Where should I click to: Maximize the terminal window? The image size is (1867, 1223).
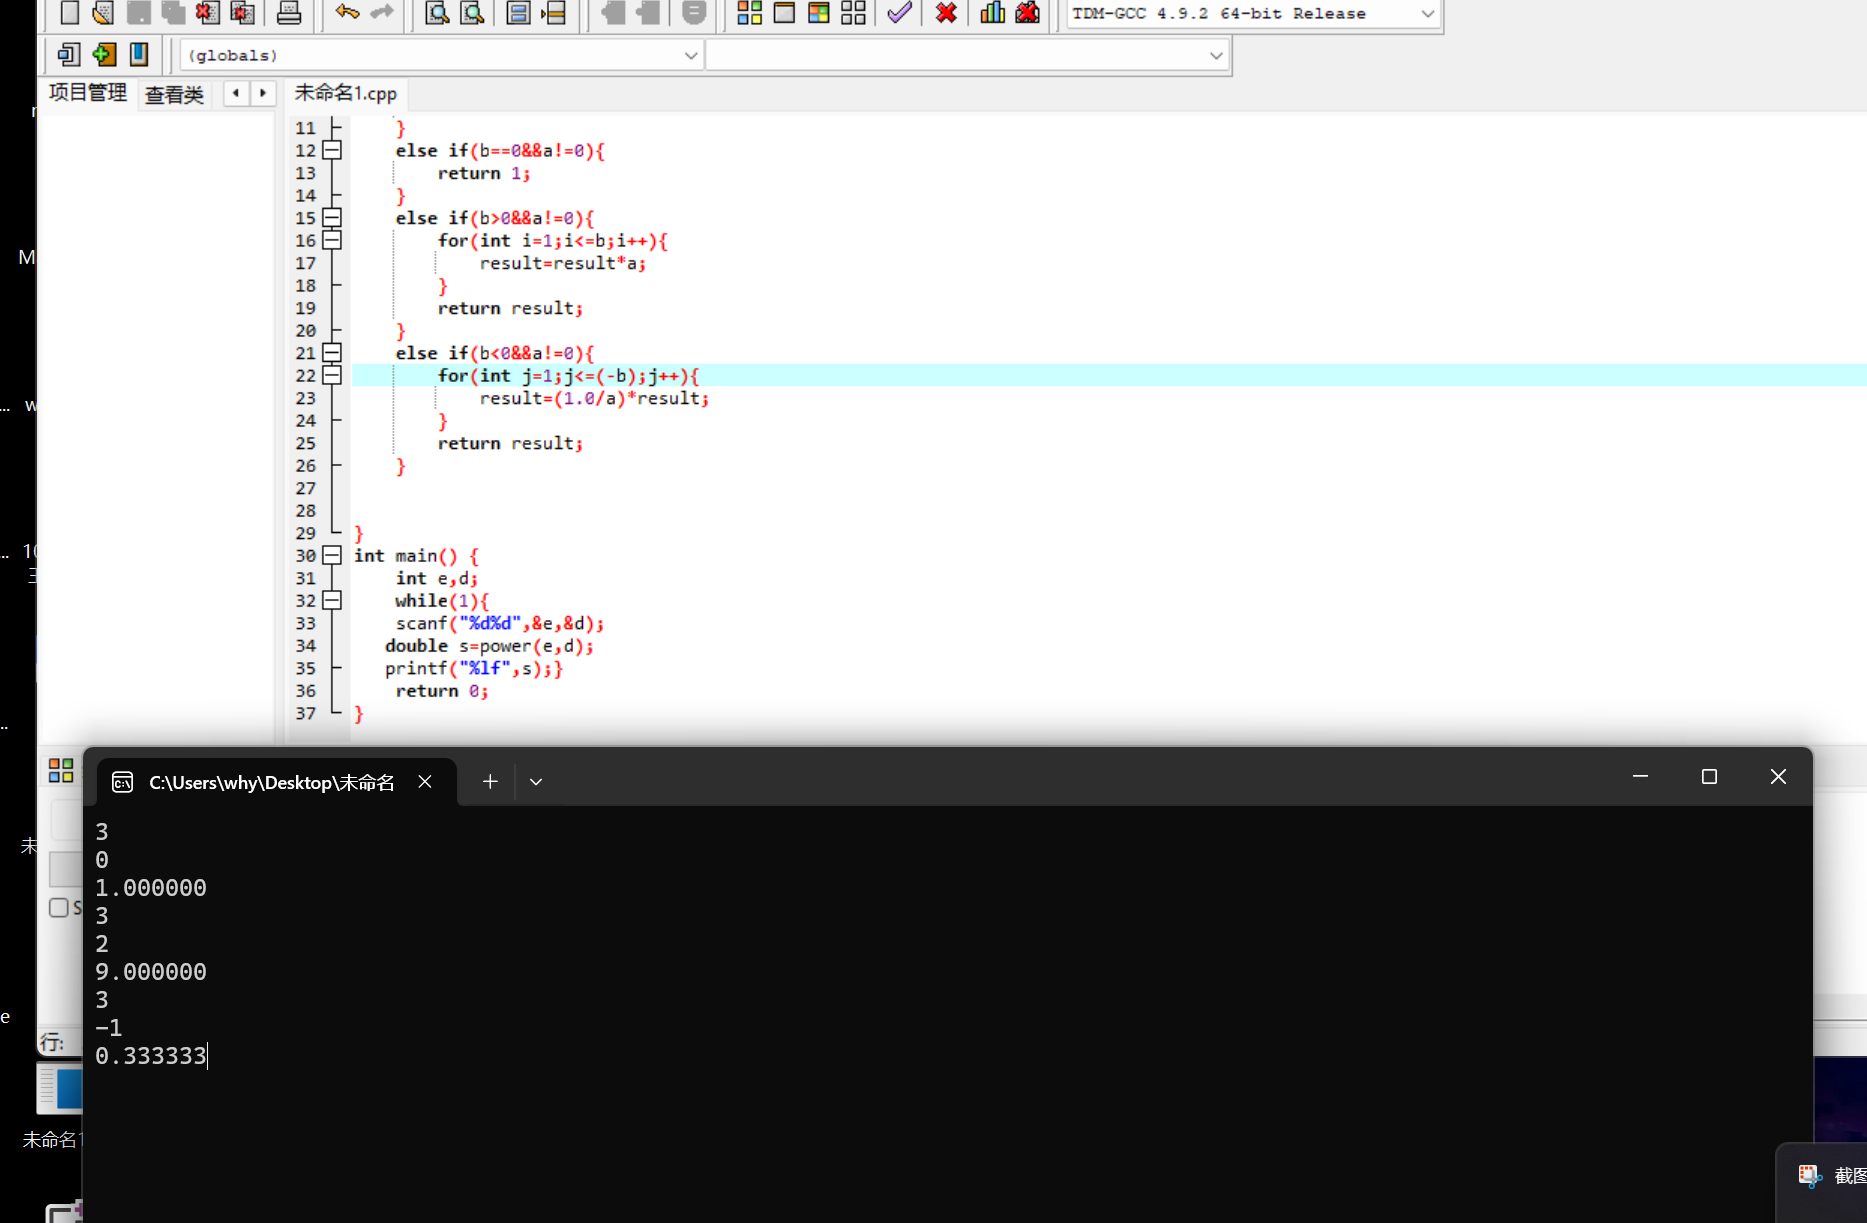[x=1709, y=776]
